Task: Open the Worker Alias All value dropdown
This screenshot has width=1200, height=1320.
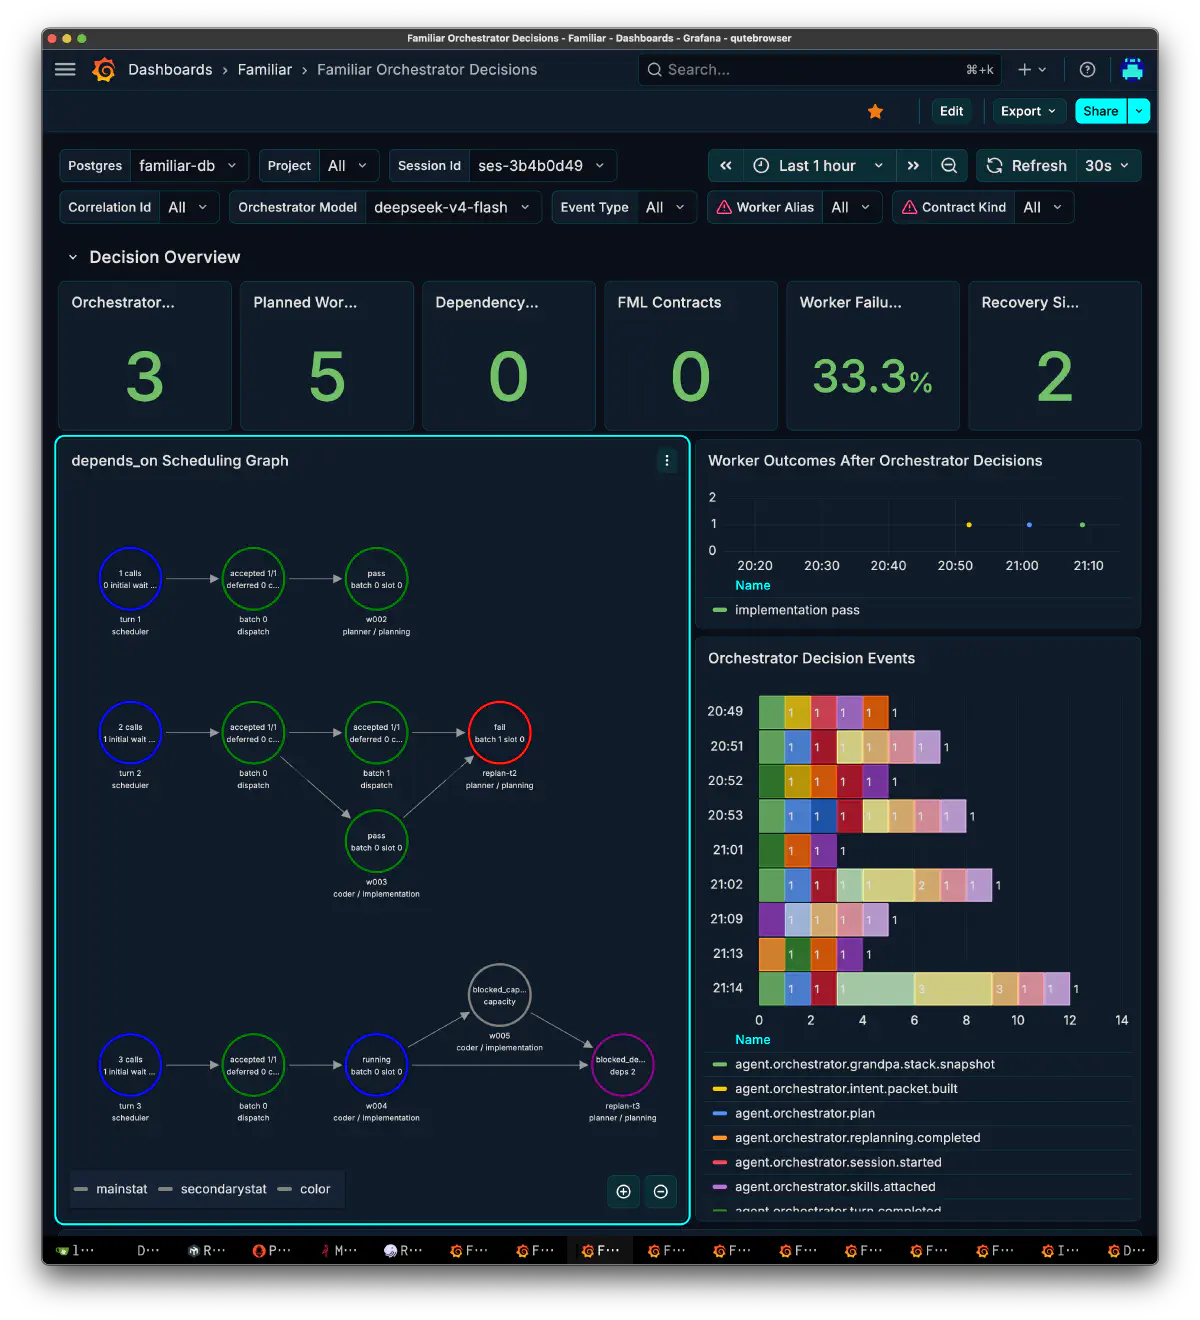Action: (851, 207)
